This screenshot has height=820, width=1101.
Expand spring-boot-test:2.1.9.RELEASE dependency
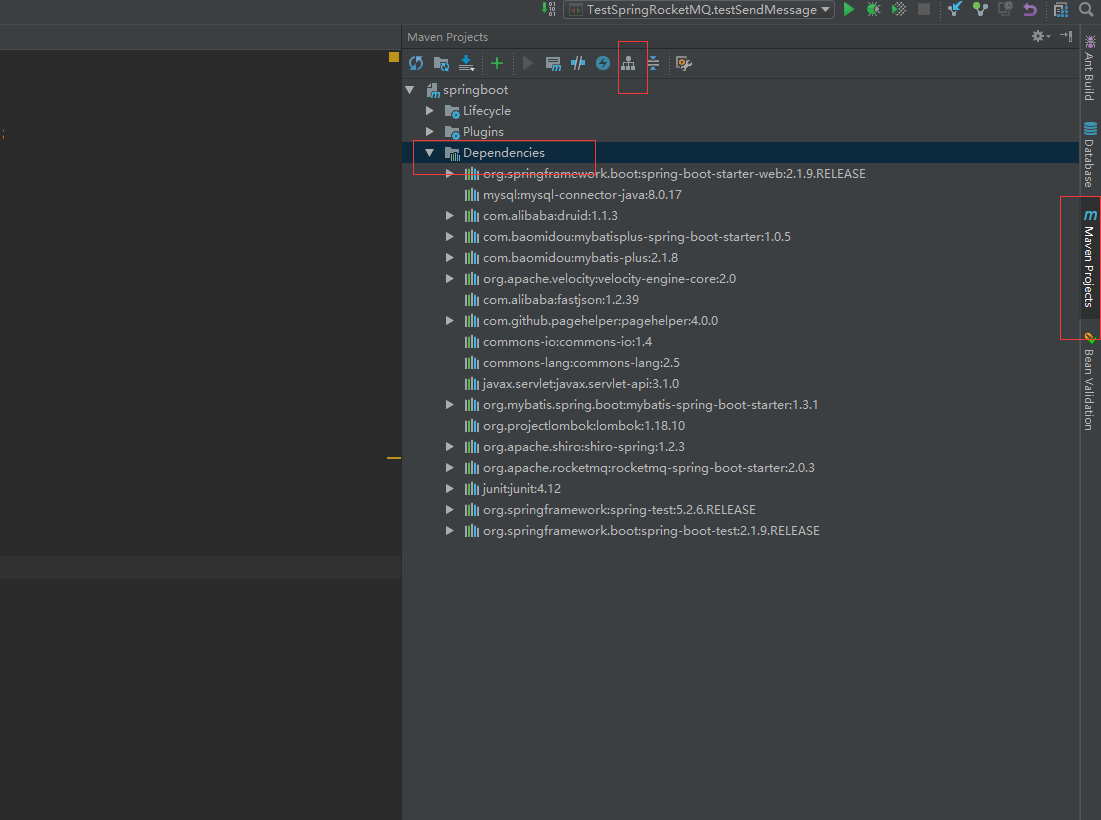pos(449,531)
